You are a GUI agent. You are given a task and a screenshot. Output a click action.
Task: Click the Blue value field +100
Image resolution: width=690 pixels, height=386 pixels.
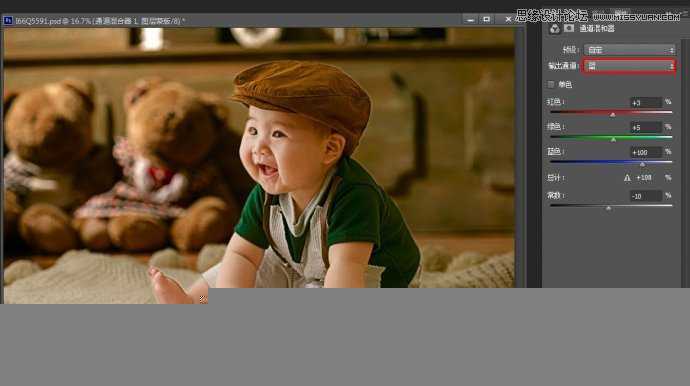tap(646, 152)
